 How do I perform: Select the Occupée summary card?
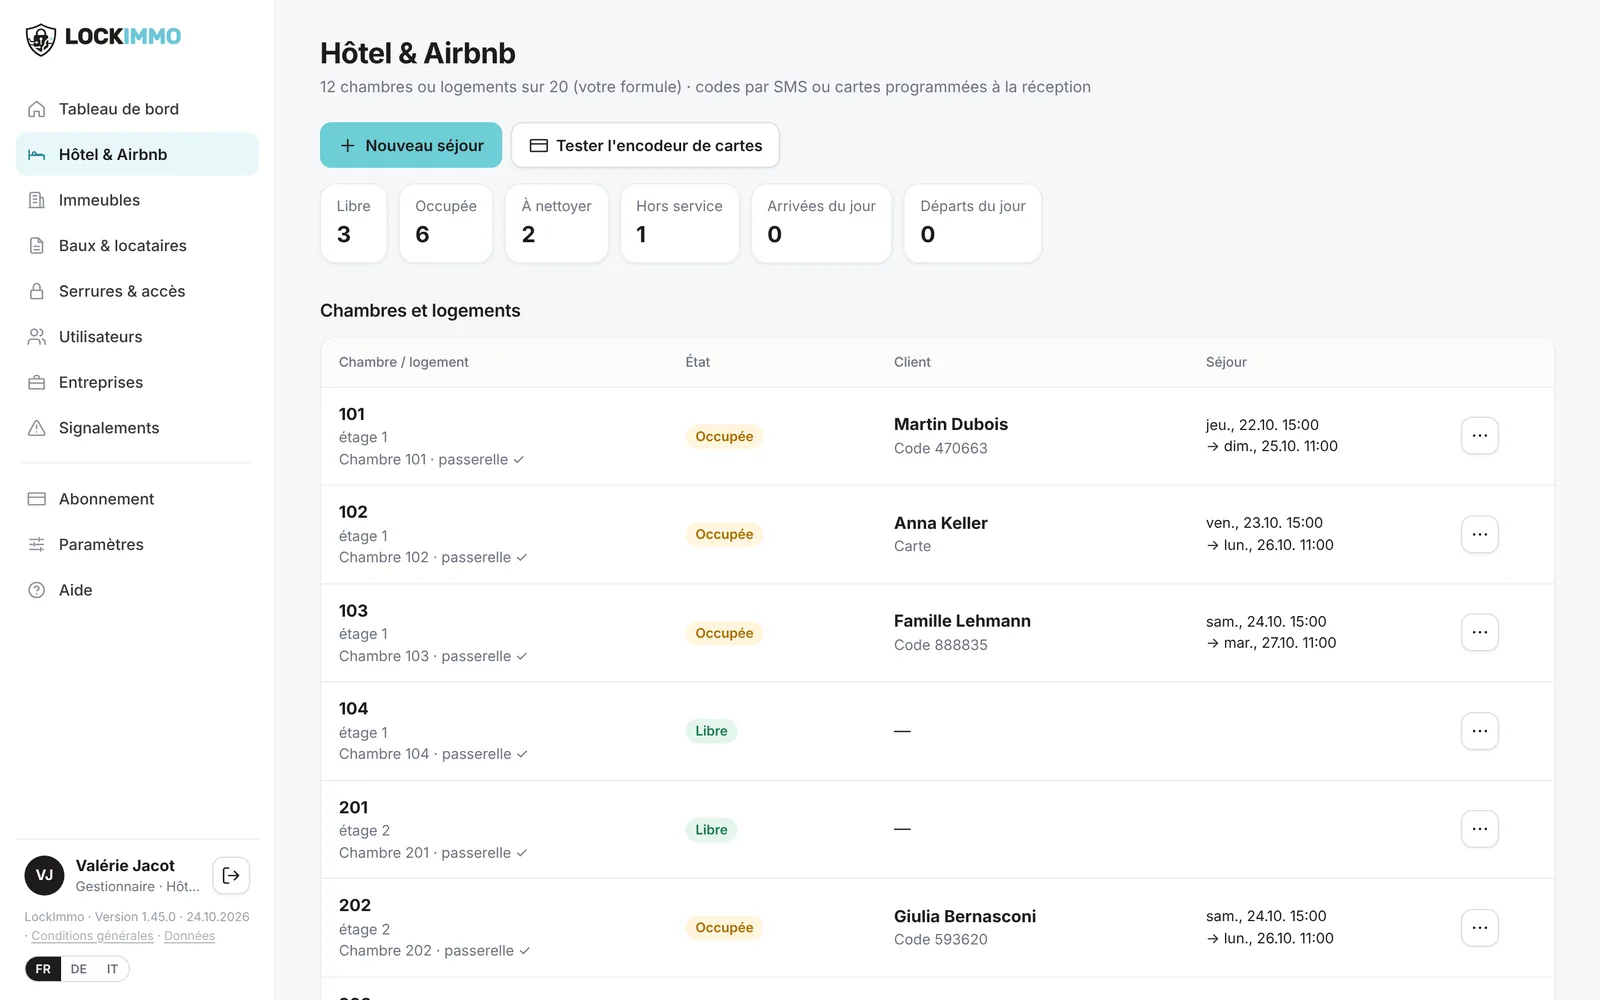[x=446, y=223]
